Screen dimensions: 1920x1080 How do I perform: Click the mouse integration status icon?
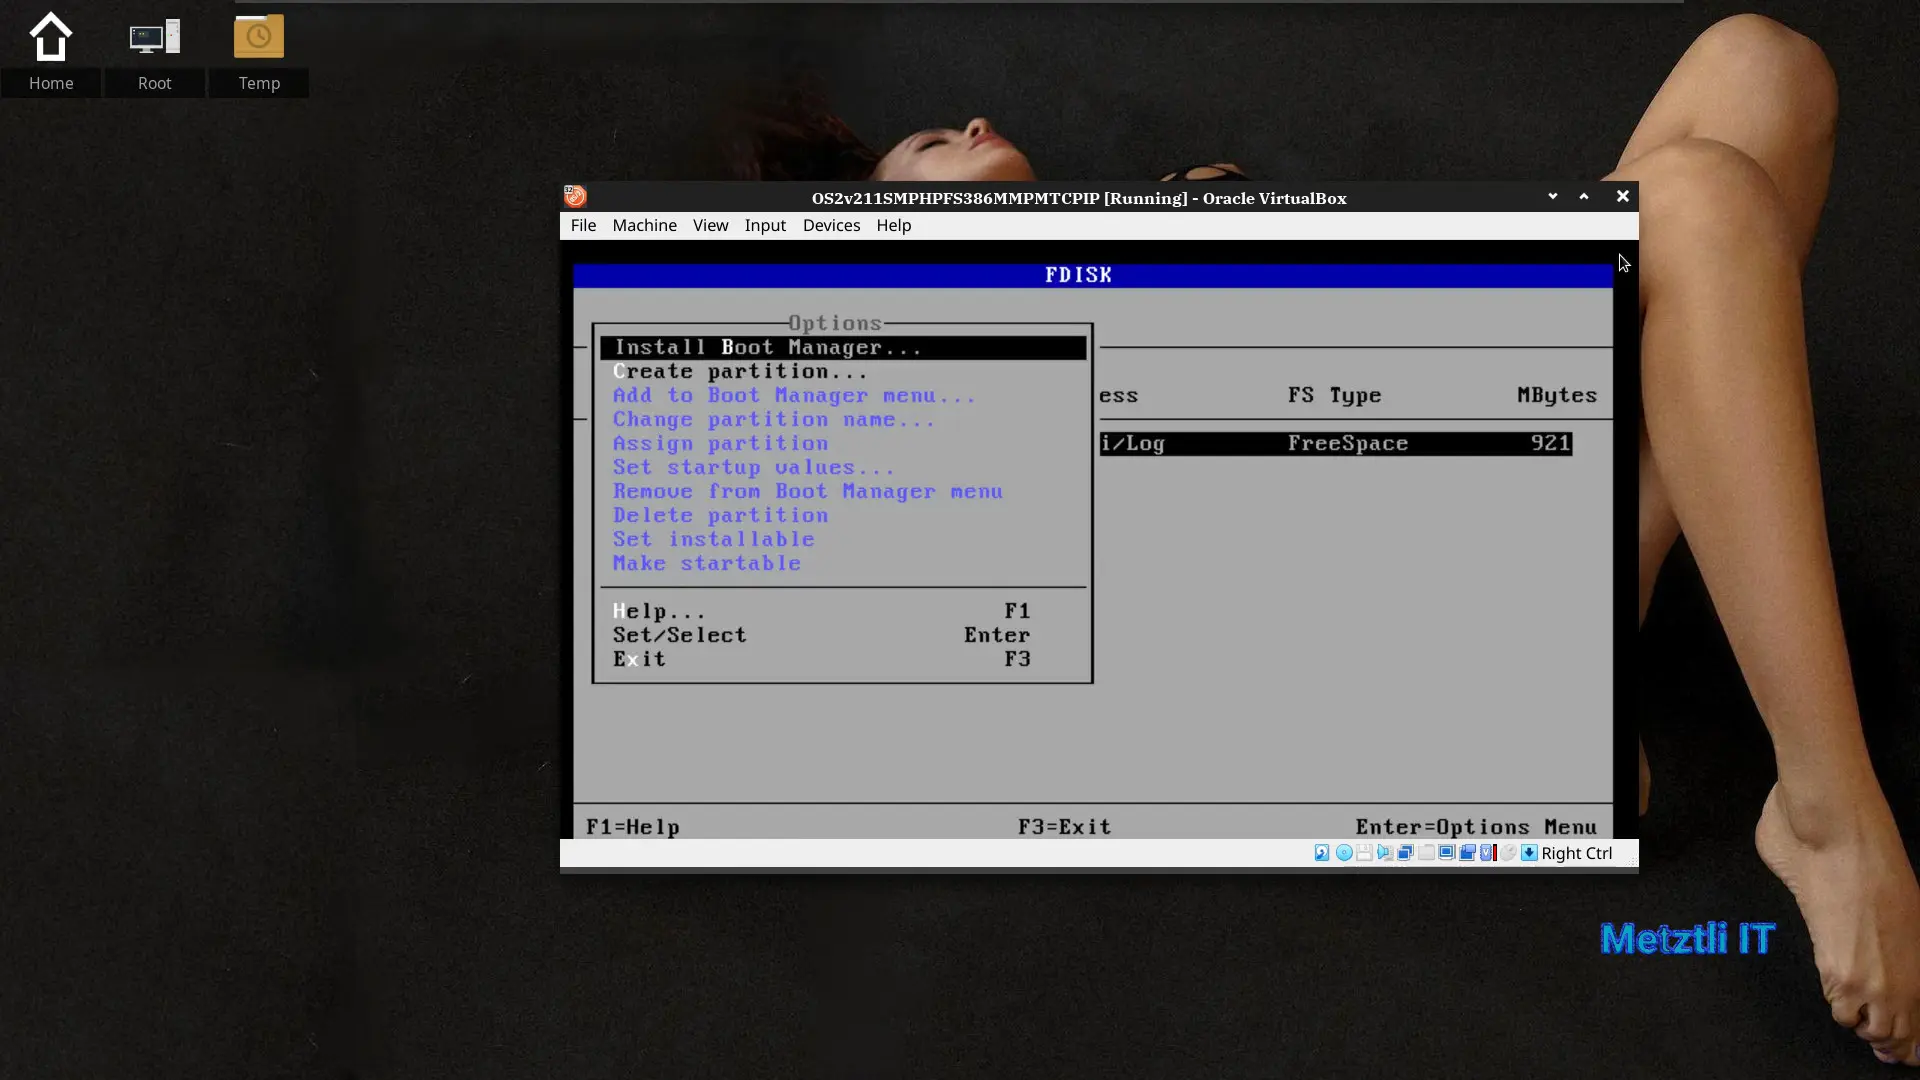pos(1508,853)
